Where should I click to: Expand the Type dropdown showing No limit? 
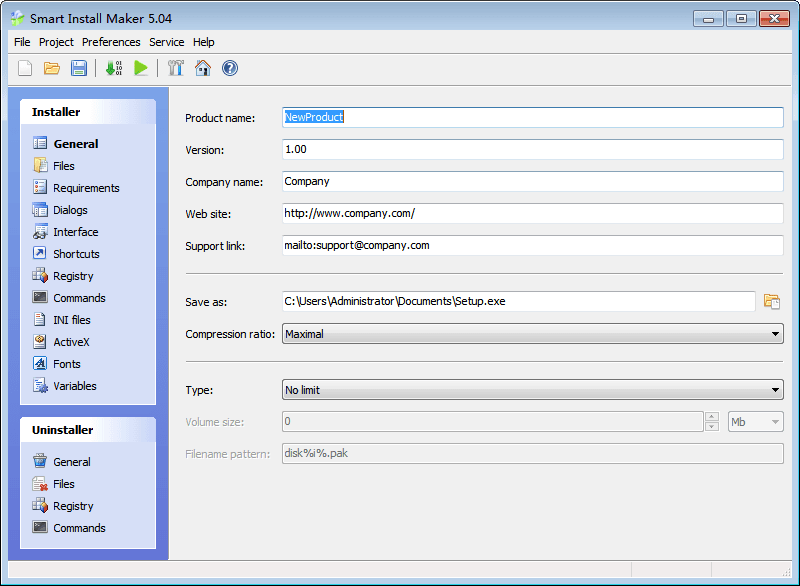tap(533, 390)
